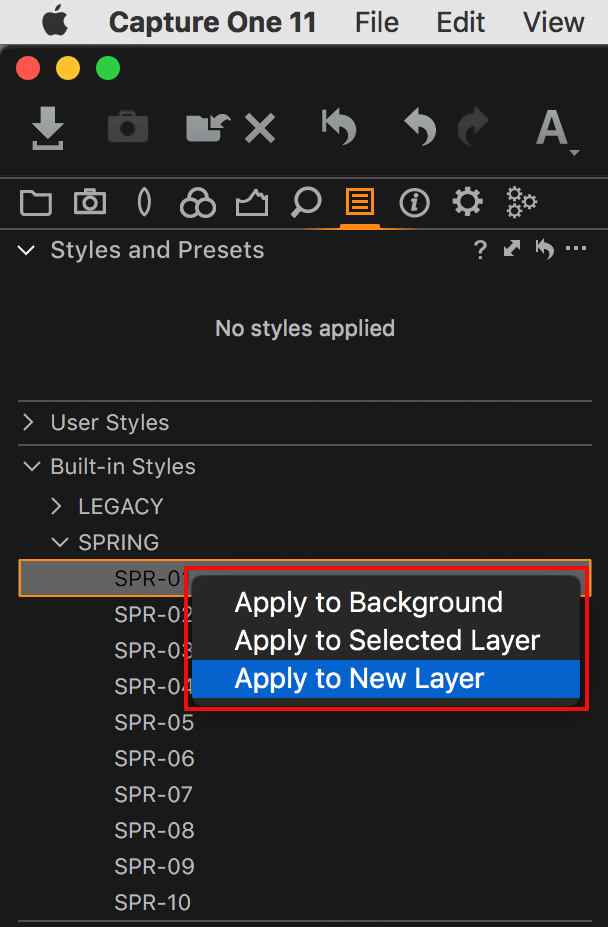The height and width of the screenshot is (927, 608).
Task: Click the Import images toolbar icon
Action: (48, 128)
